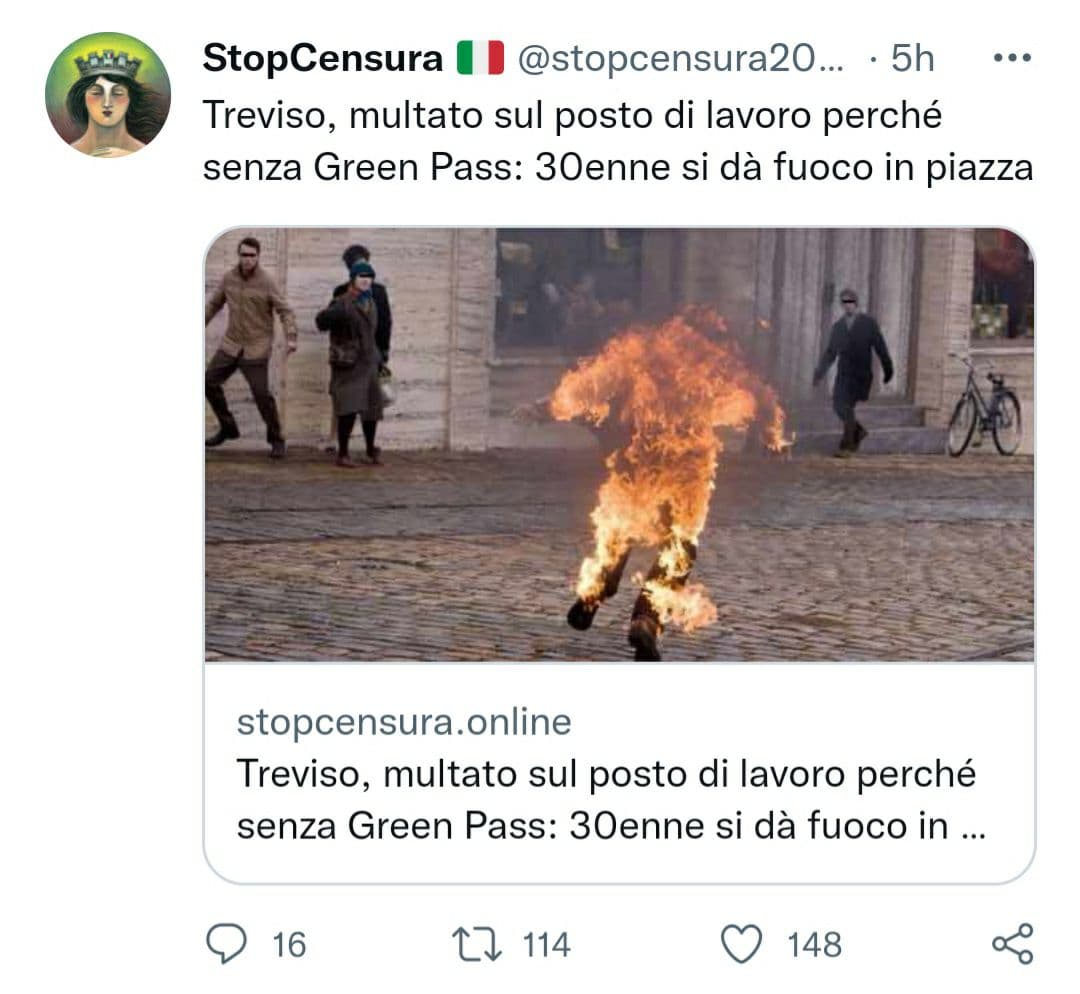Click the like count 148
Screen dimensions: 1080x994
click(814, 944)
